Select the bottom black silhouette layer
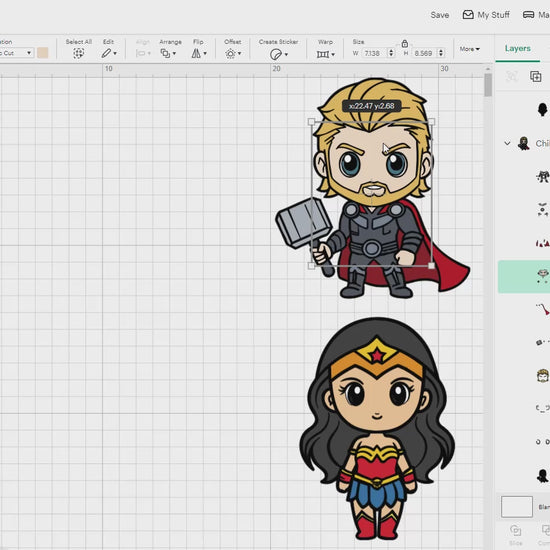550x550 pixels. click(x=543, y=476)
